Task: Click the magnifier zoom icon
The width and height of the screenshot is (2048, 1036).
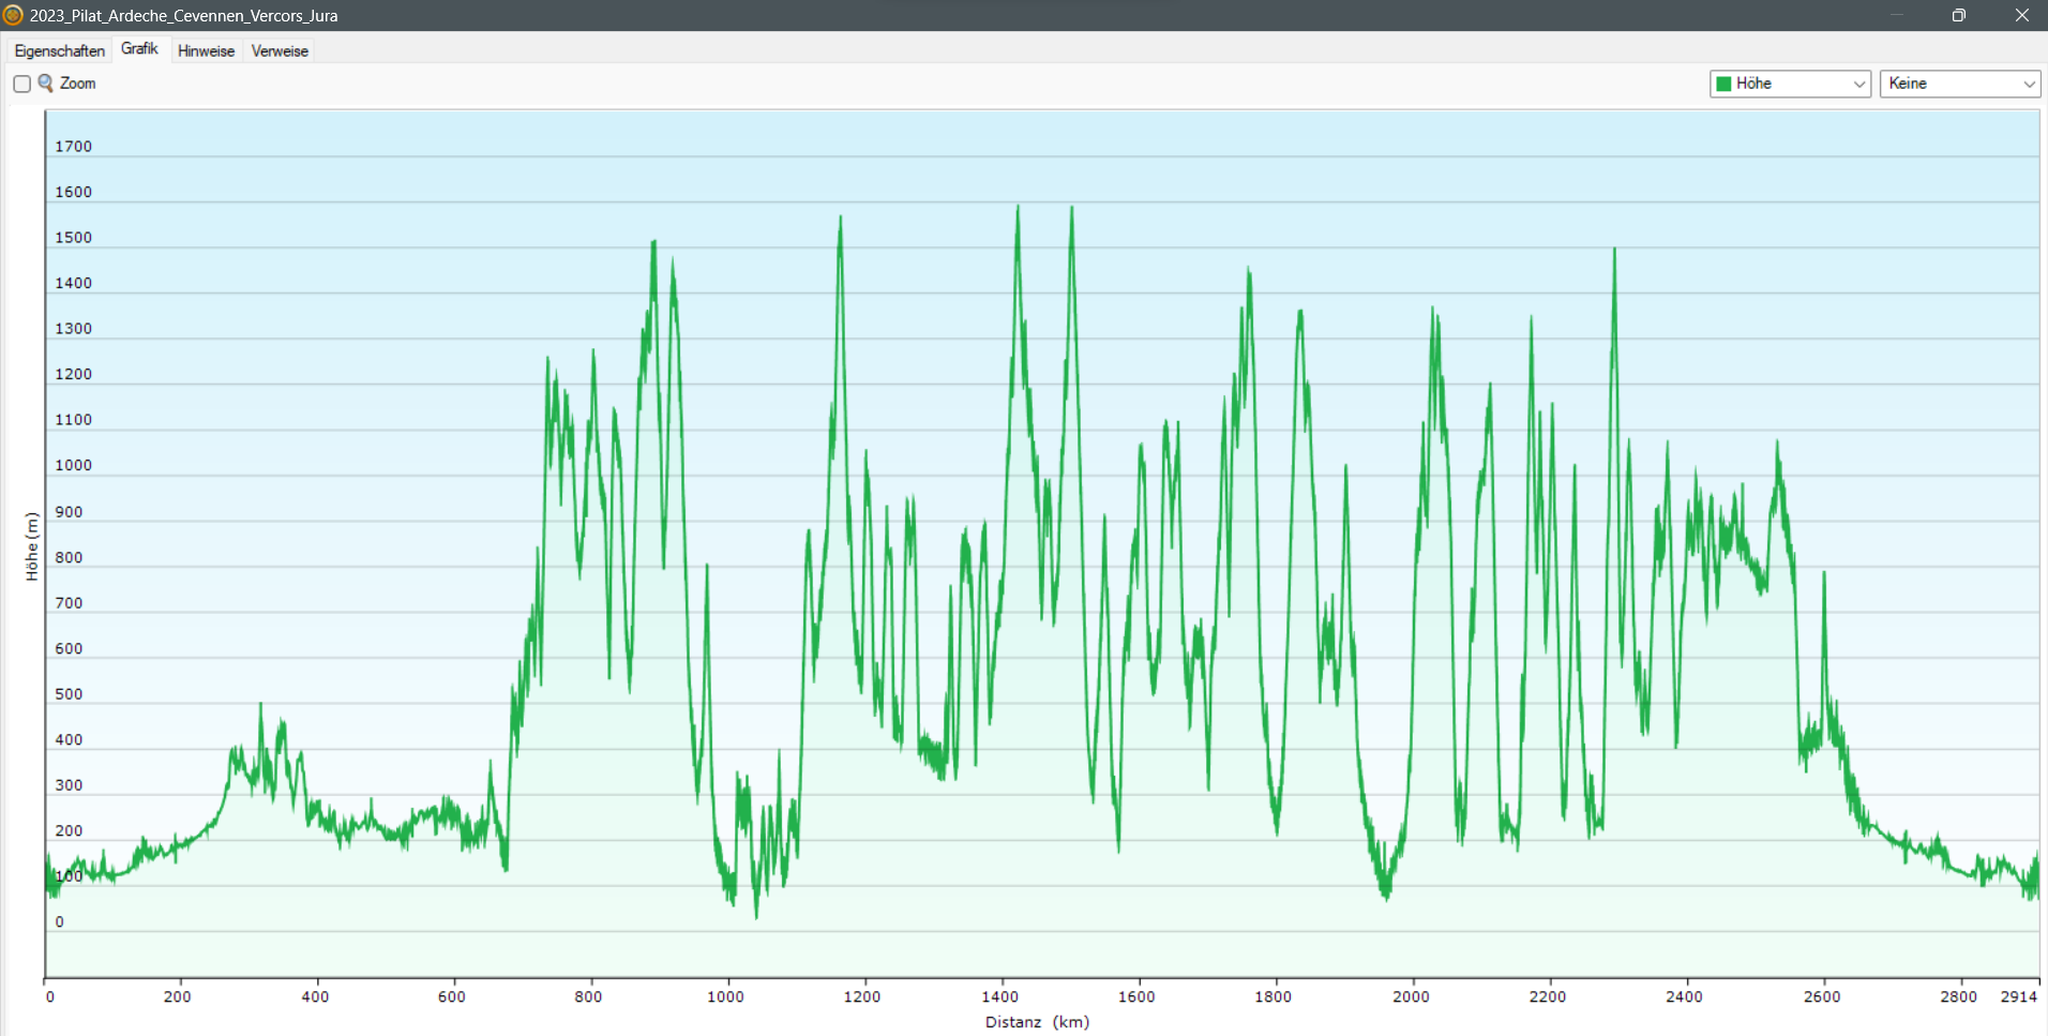Action: [45, 84]
